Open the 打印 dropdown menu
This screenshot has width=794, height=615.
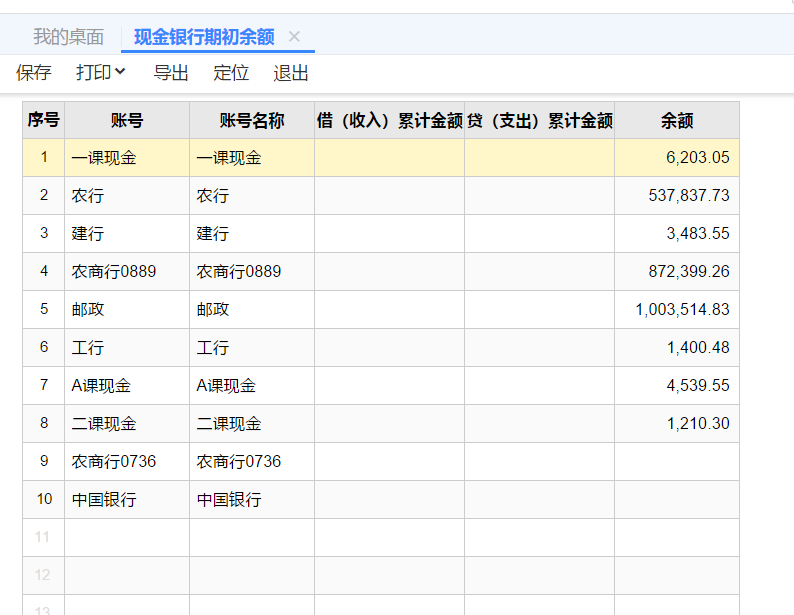tap(101, 72)
